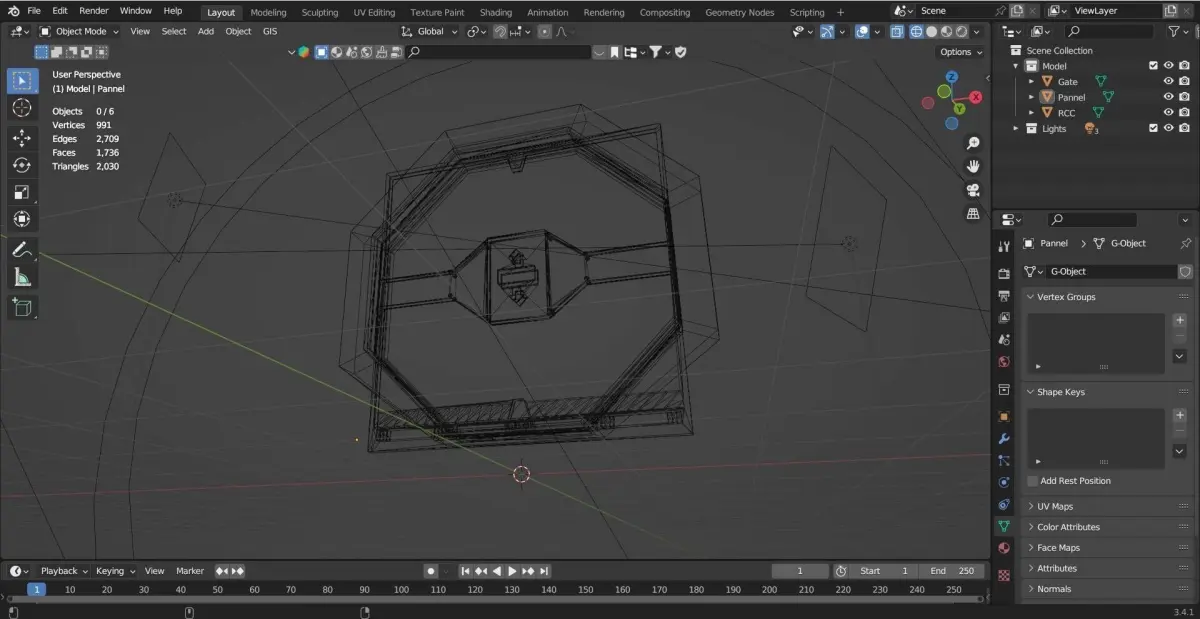Open Global transform orientation dropdown
The width and height of the screenshot is (1200, 619).
tap(430, 31)
